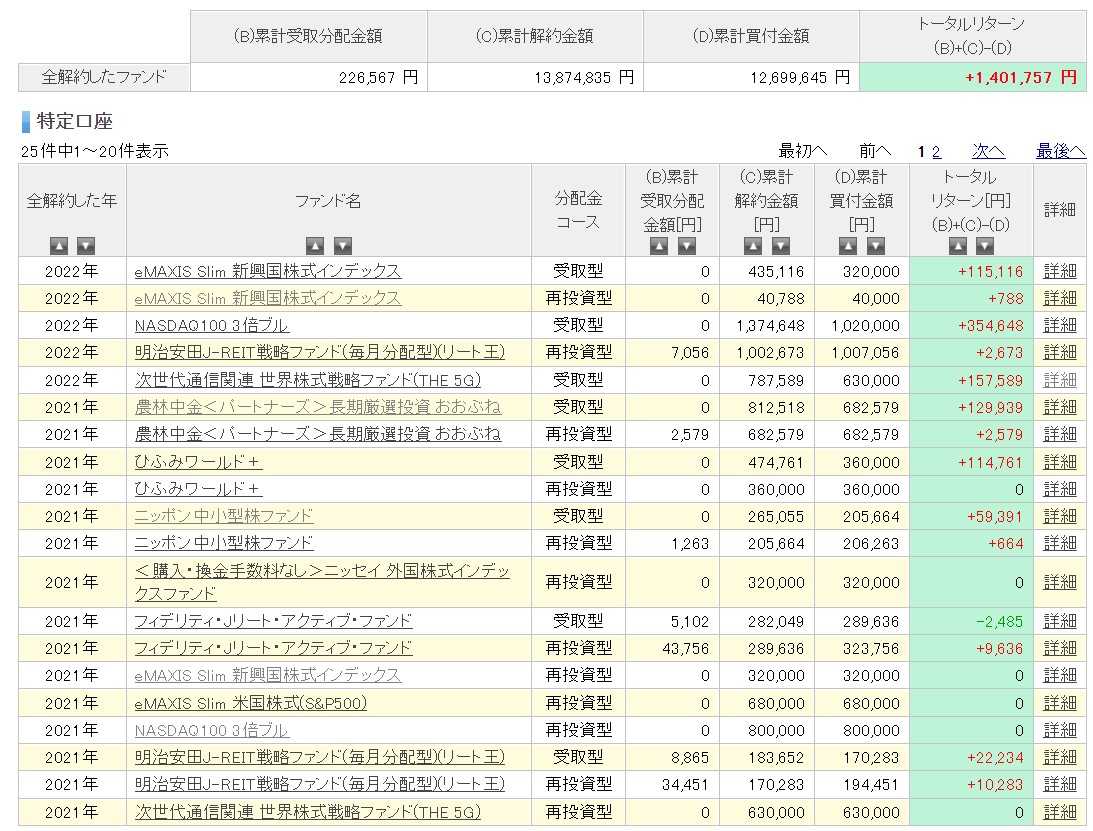This screenshot has width=1093, height=831.
Task: Open 次世代通信関連 THE 5G 再投資型 fund link
Action: click(x=307, y=812)
